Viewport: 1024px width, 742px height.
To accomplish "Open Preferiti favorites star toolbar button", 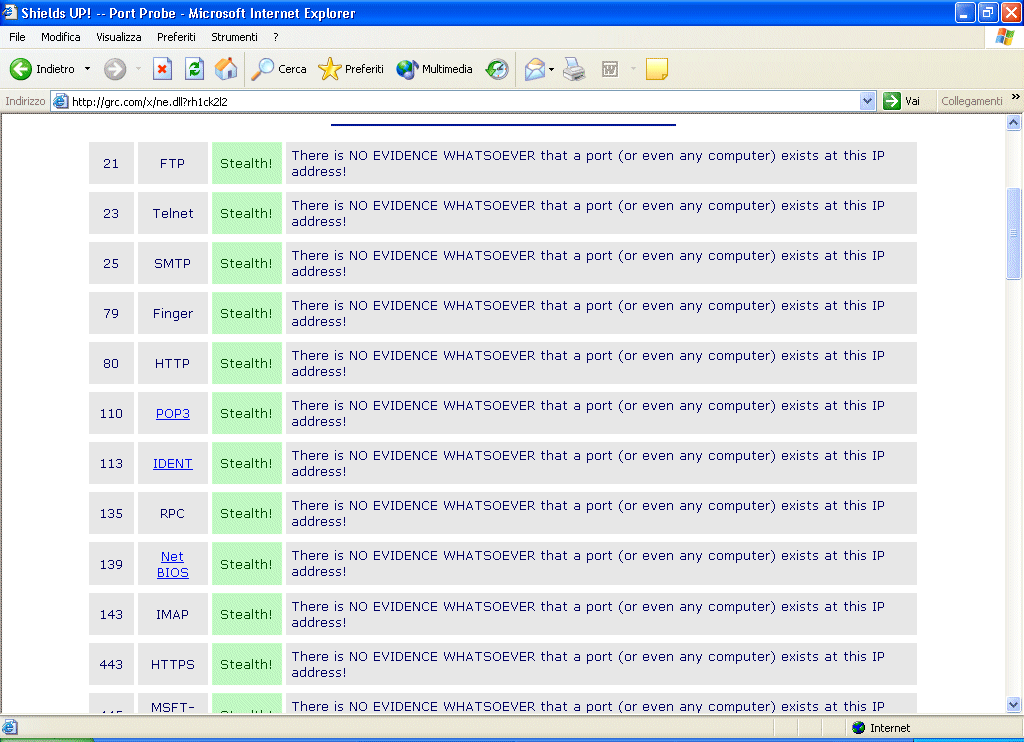I will 351,69.
